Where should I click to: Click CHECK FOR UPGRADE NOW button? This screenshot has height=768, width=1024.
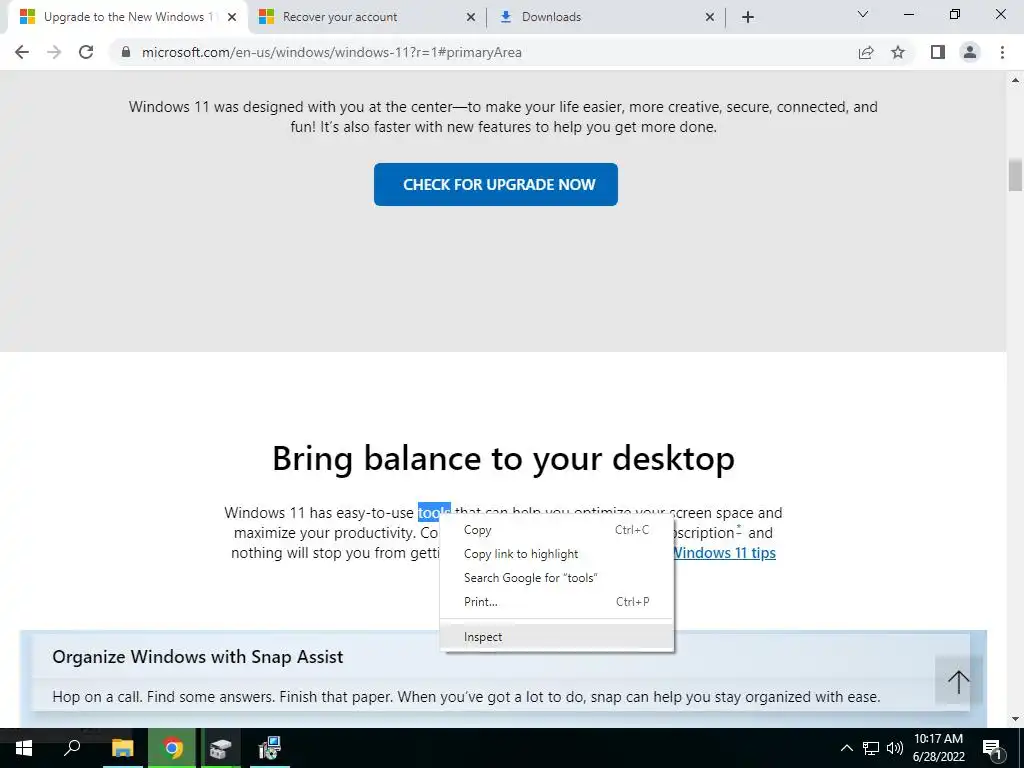(496, 184)
